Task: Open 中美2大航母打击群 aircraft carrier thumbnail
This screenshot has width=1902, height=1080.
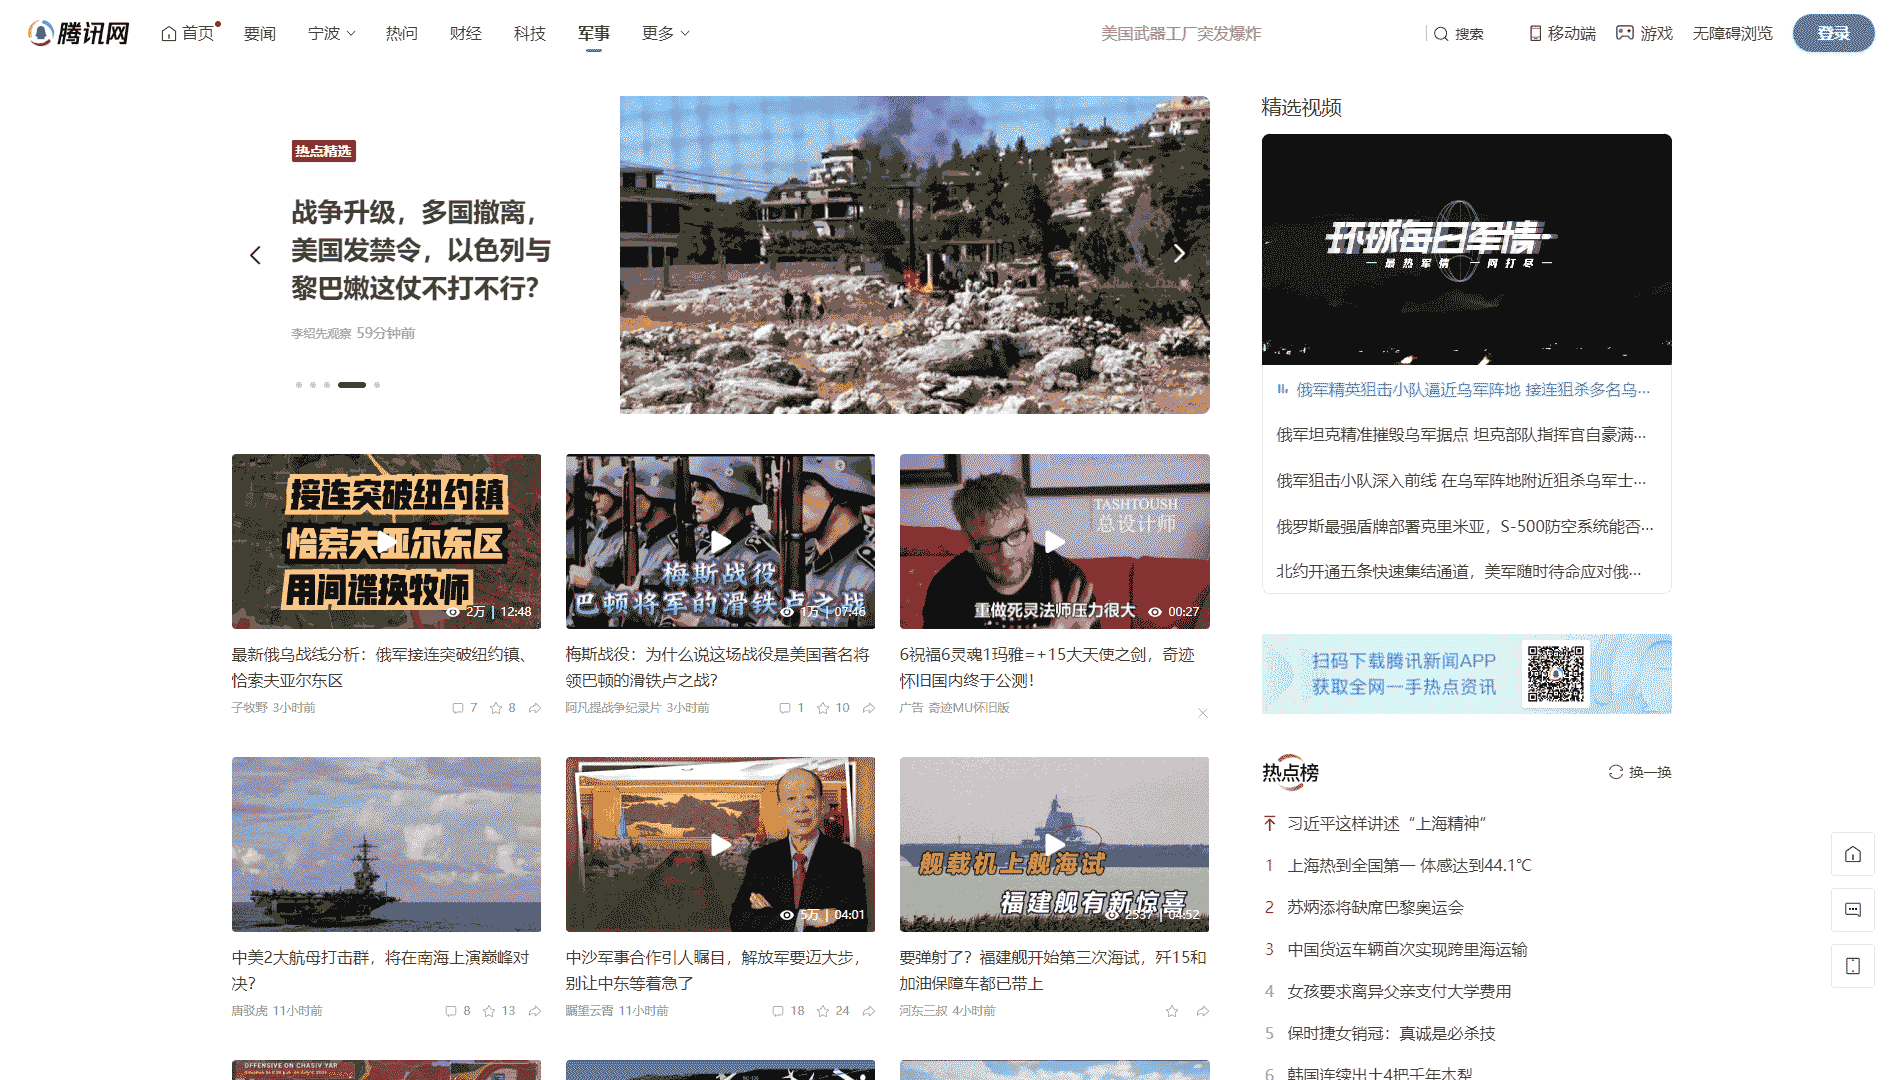Action: click(x=387, y=844)
